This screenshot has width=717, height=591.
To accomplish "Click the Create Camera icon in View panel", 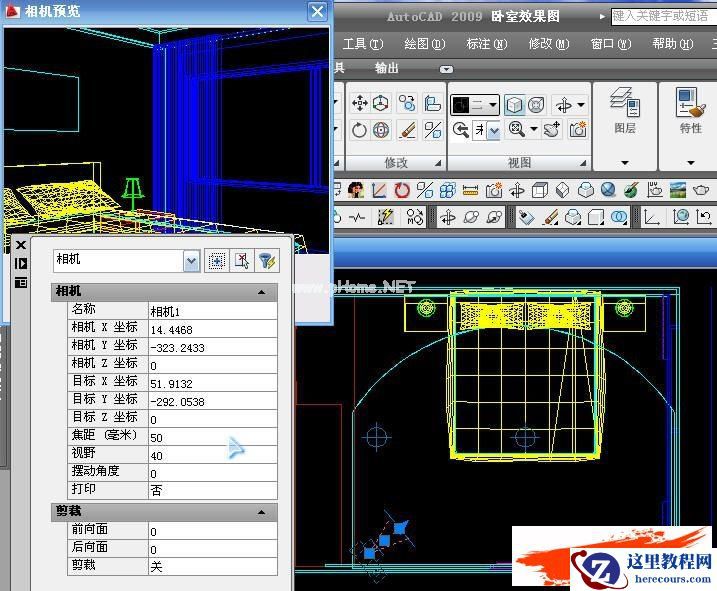I will coord(578,130).
